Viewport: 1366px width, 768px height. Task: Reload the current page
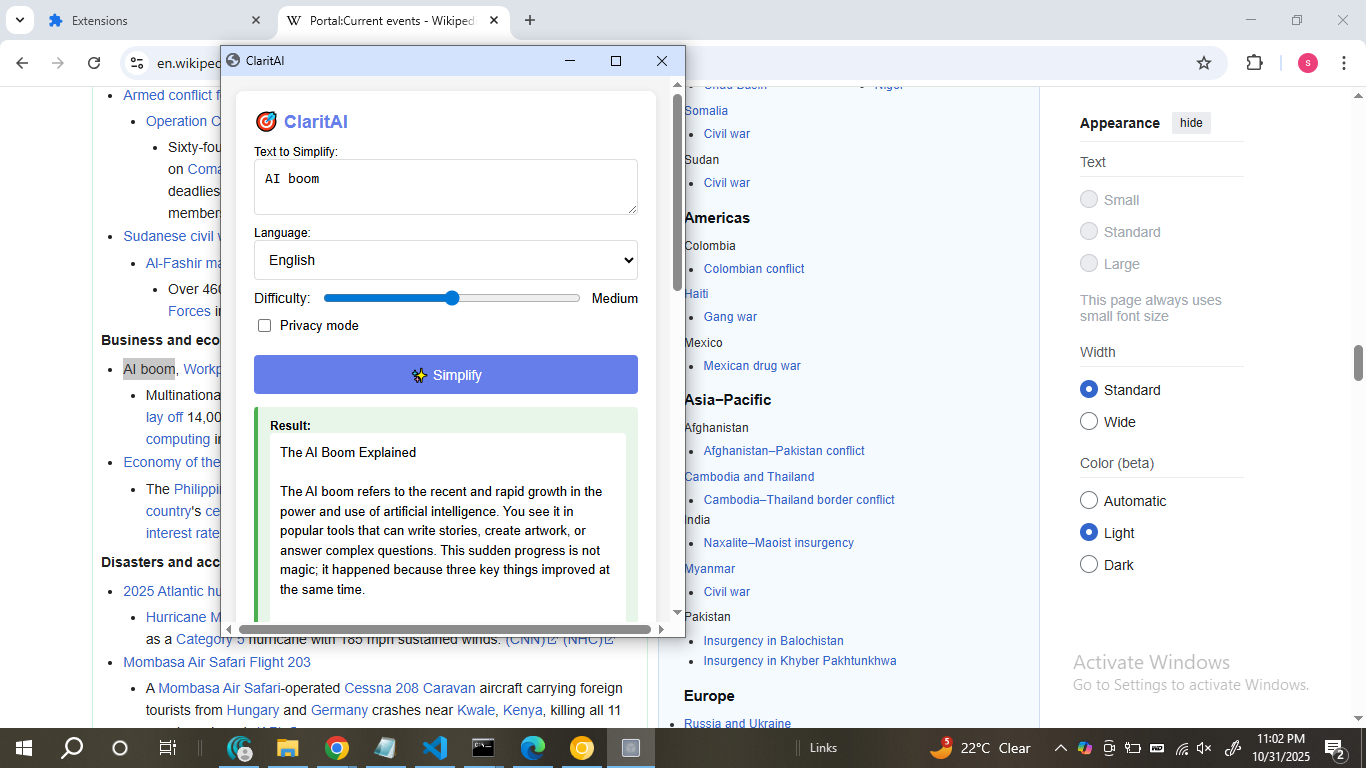94,63
